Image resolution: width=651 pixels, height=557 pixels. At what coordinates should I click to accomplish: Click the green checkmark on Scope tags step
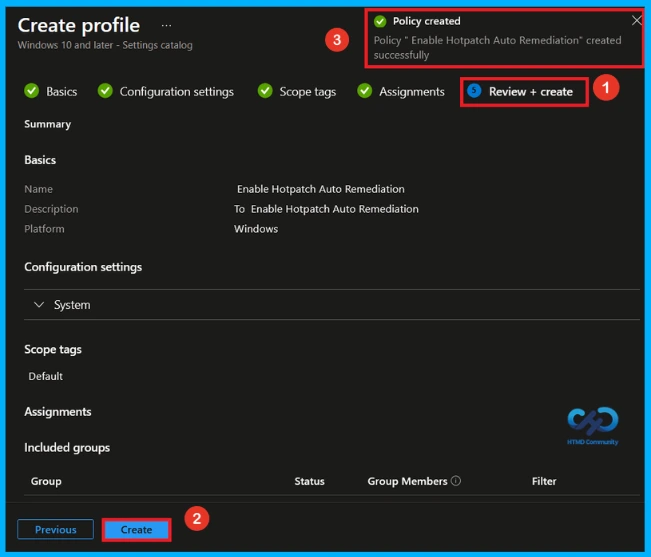(265, 91)
